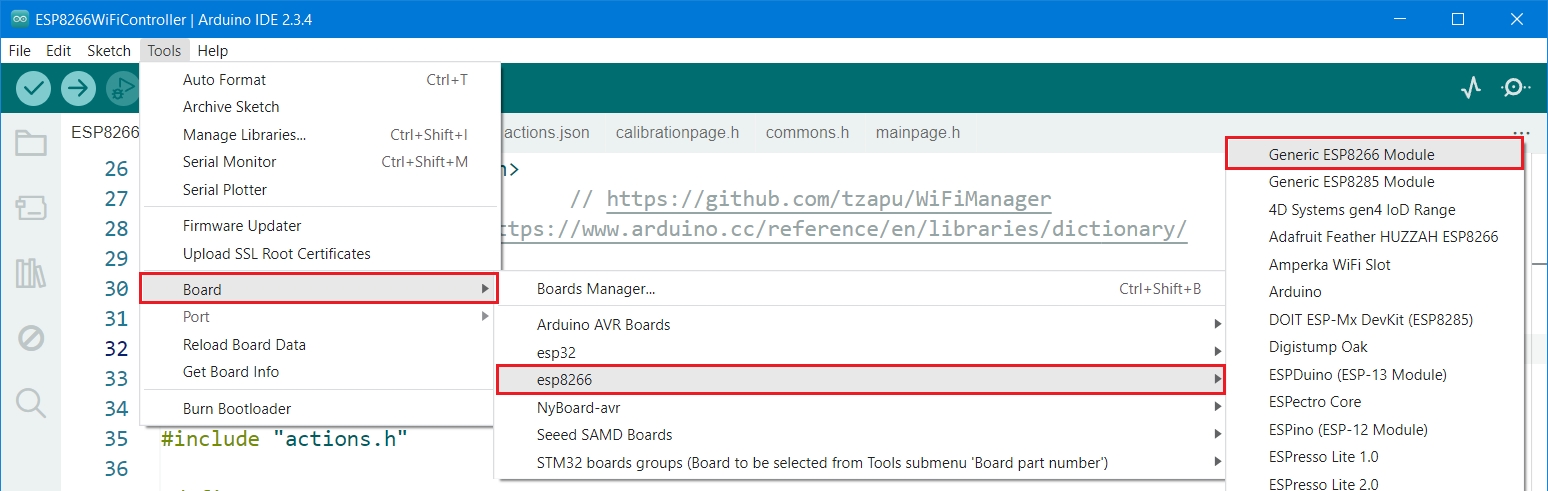Click Boards Manager... menu entry
Image resolution: width=1548 pixels, height=491 pixels.
[x=596, y=289]
